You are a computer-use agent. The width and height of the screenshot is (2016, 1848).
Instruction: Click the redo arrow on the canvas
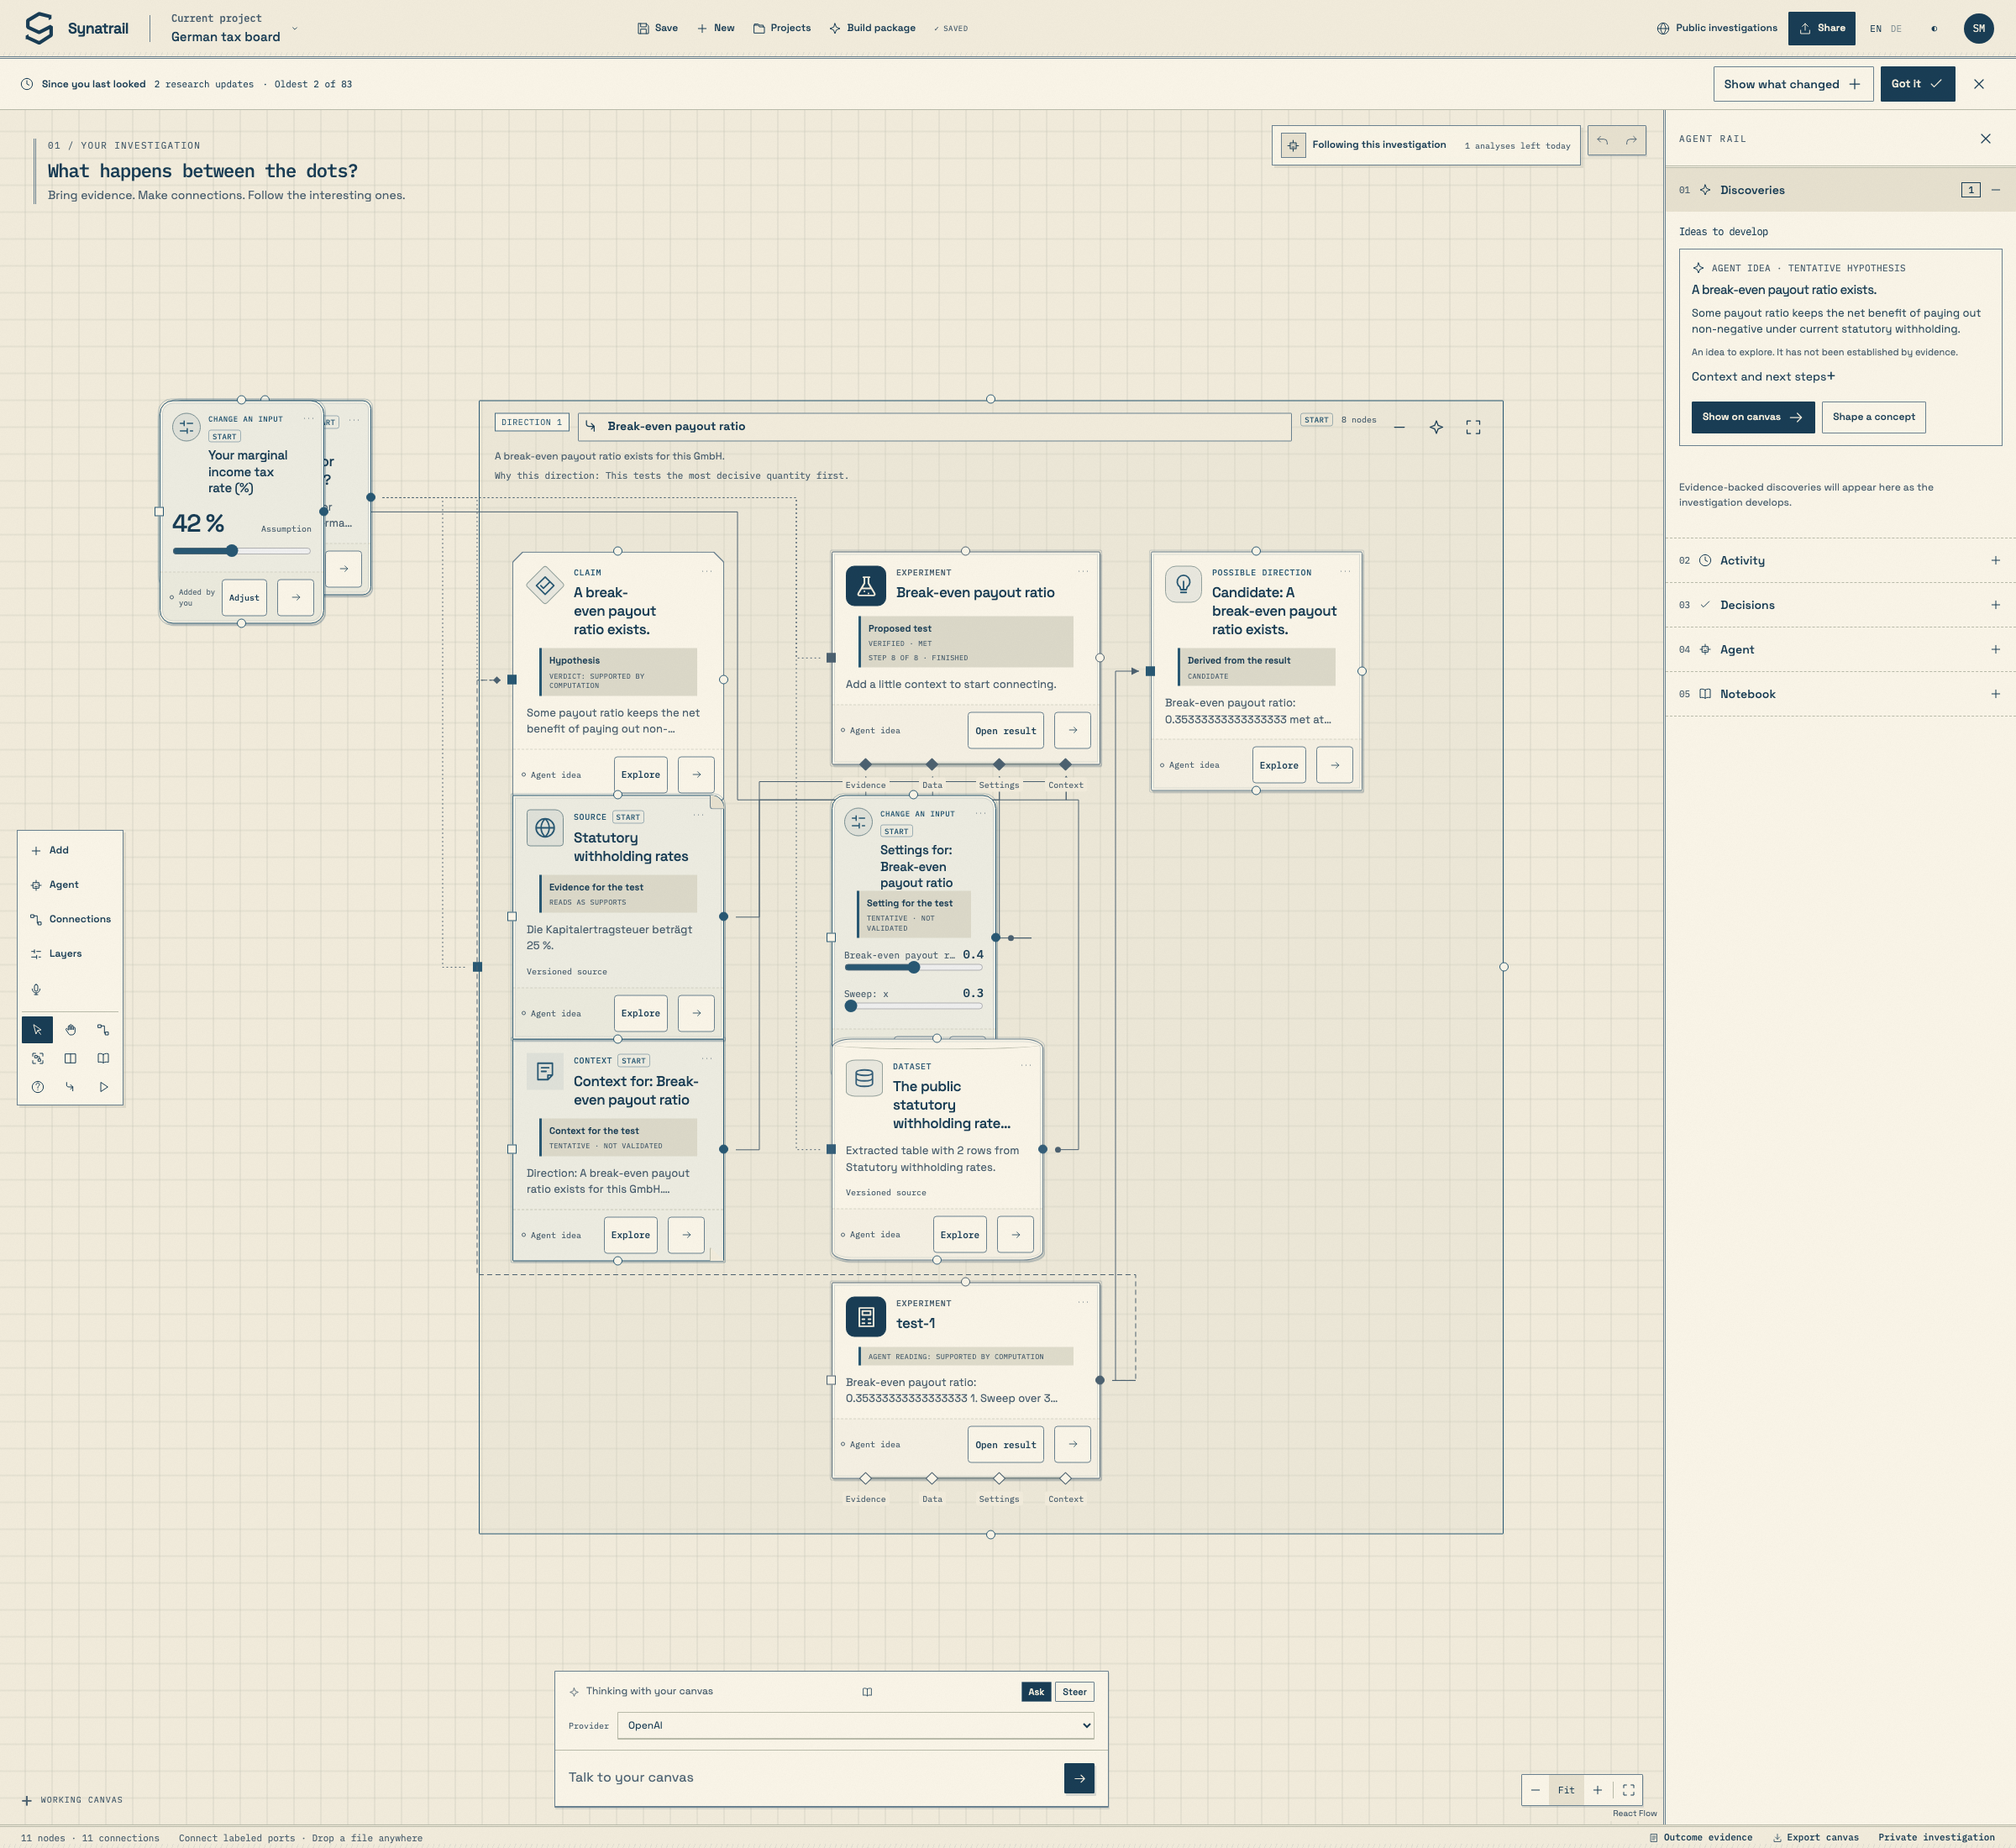[x=1631, y=140]
